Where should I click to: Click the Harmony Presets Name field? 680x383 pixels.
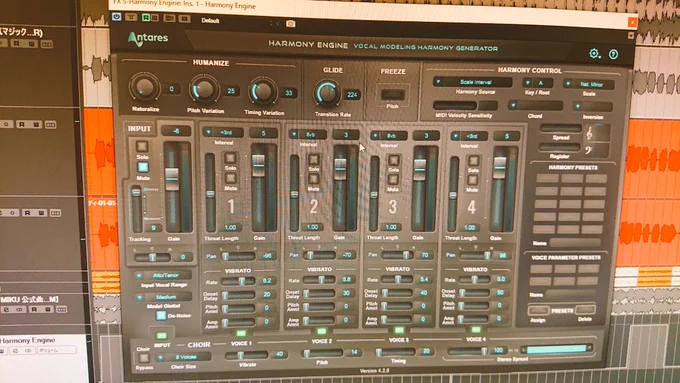click(x=575, y=242)
